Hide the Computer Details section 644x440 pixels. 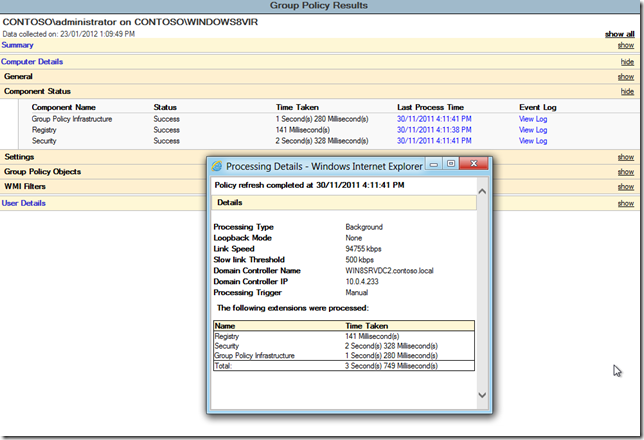coord(626,61)
